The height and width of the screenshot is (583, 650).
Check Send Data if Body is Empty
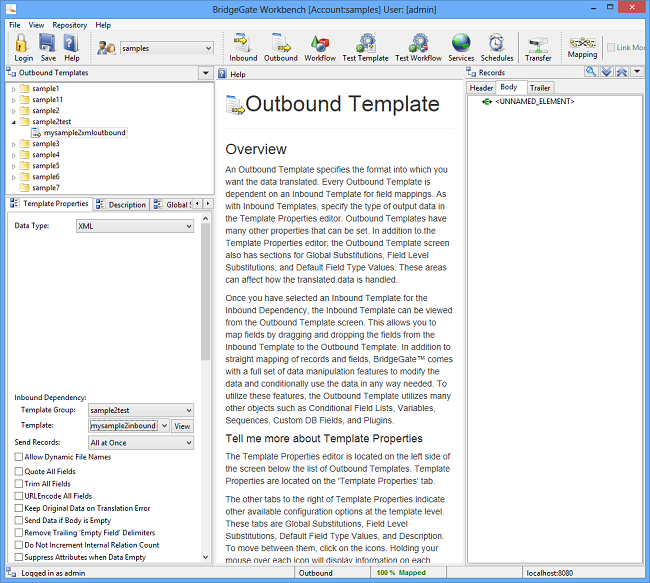tap(19, 520)
